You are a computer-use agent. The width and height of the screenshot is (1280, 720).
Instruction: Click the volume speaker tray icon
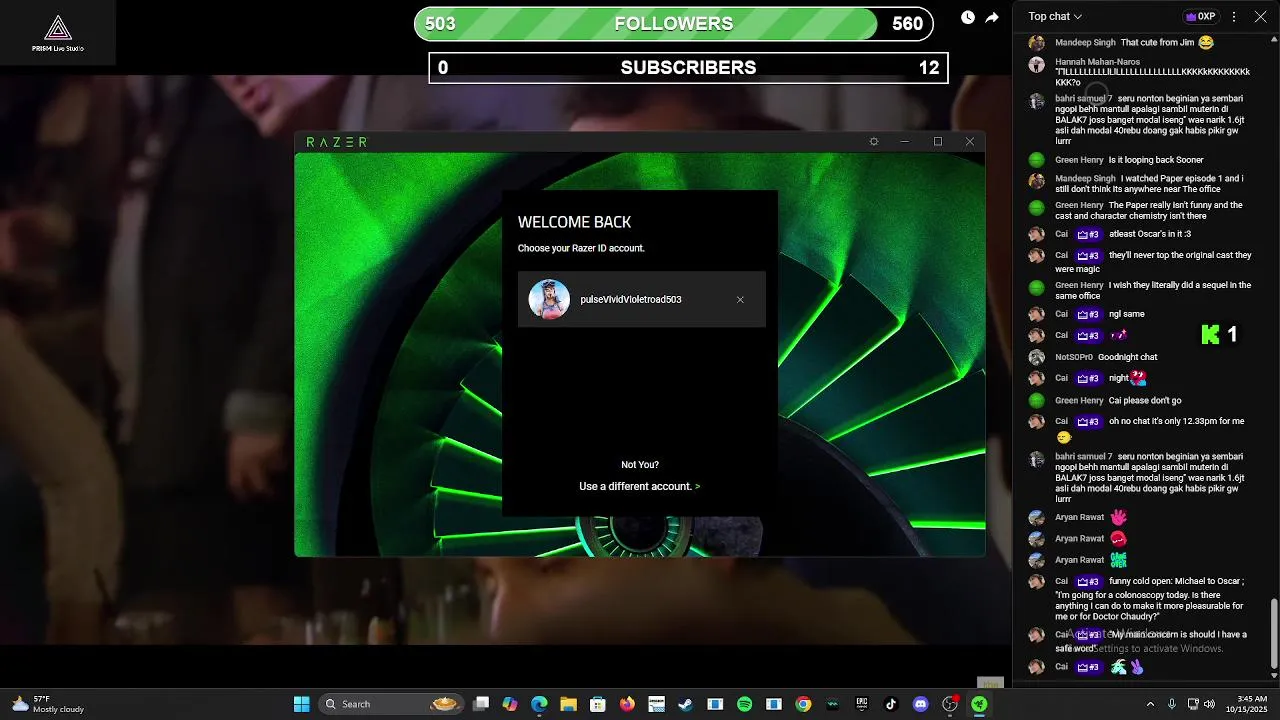[1209, 704]
